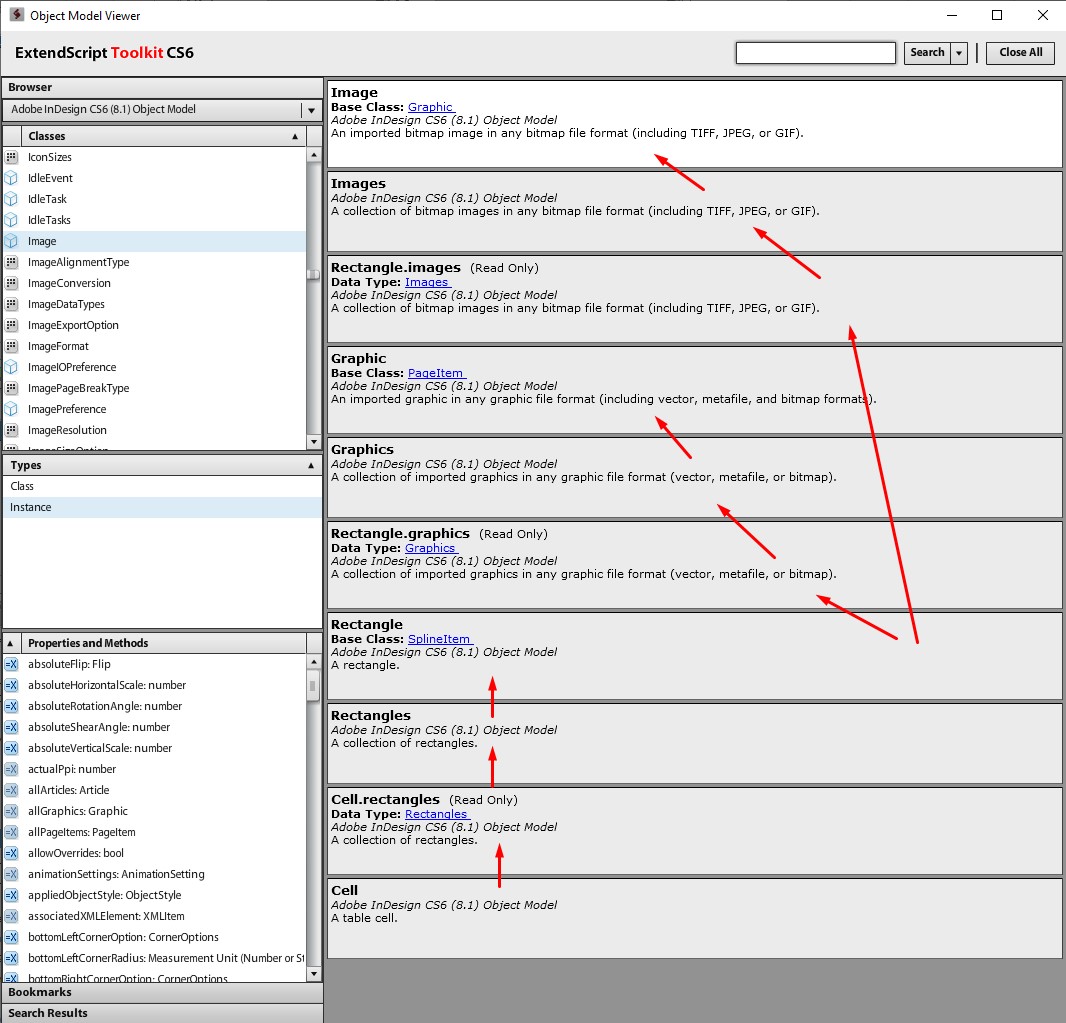Select ImageConversion in the Classes list
The width and height of the screenshot is (1066, 1023).
pos(154,283)
